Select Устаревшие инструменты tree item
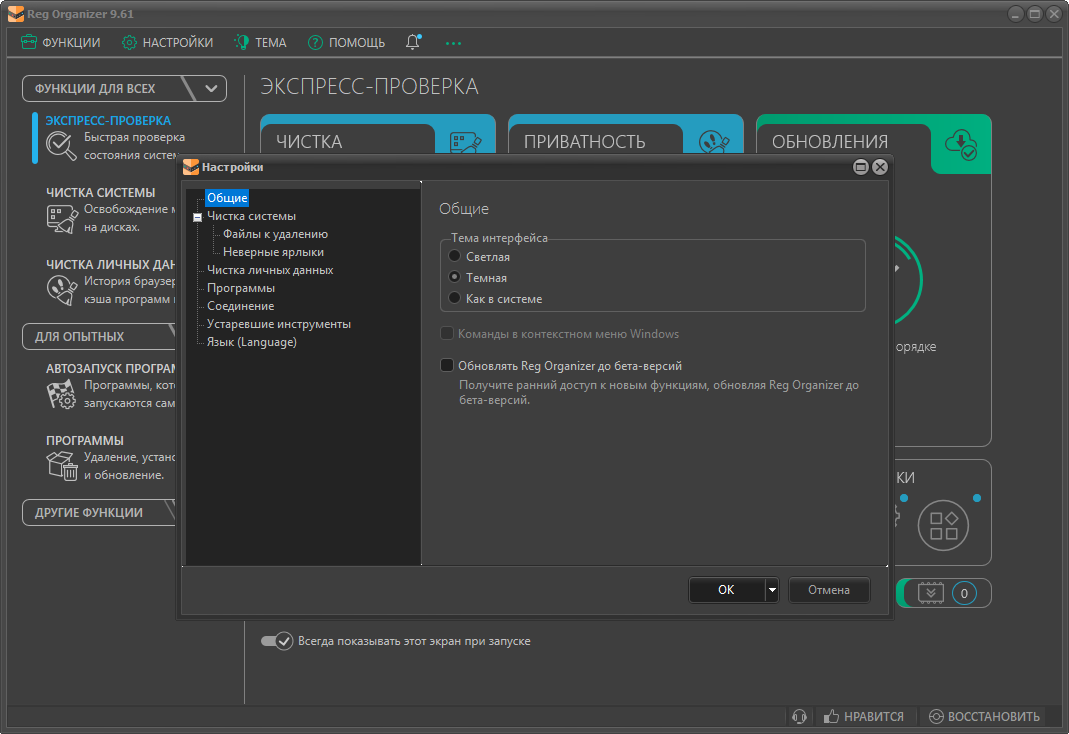Viewport: 1069px width, 734px height. pos(279,324)
